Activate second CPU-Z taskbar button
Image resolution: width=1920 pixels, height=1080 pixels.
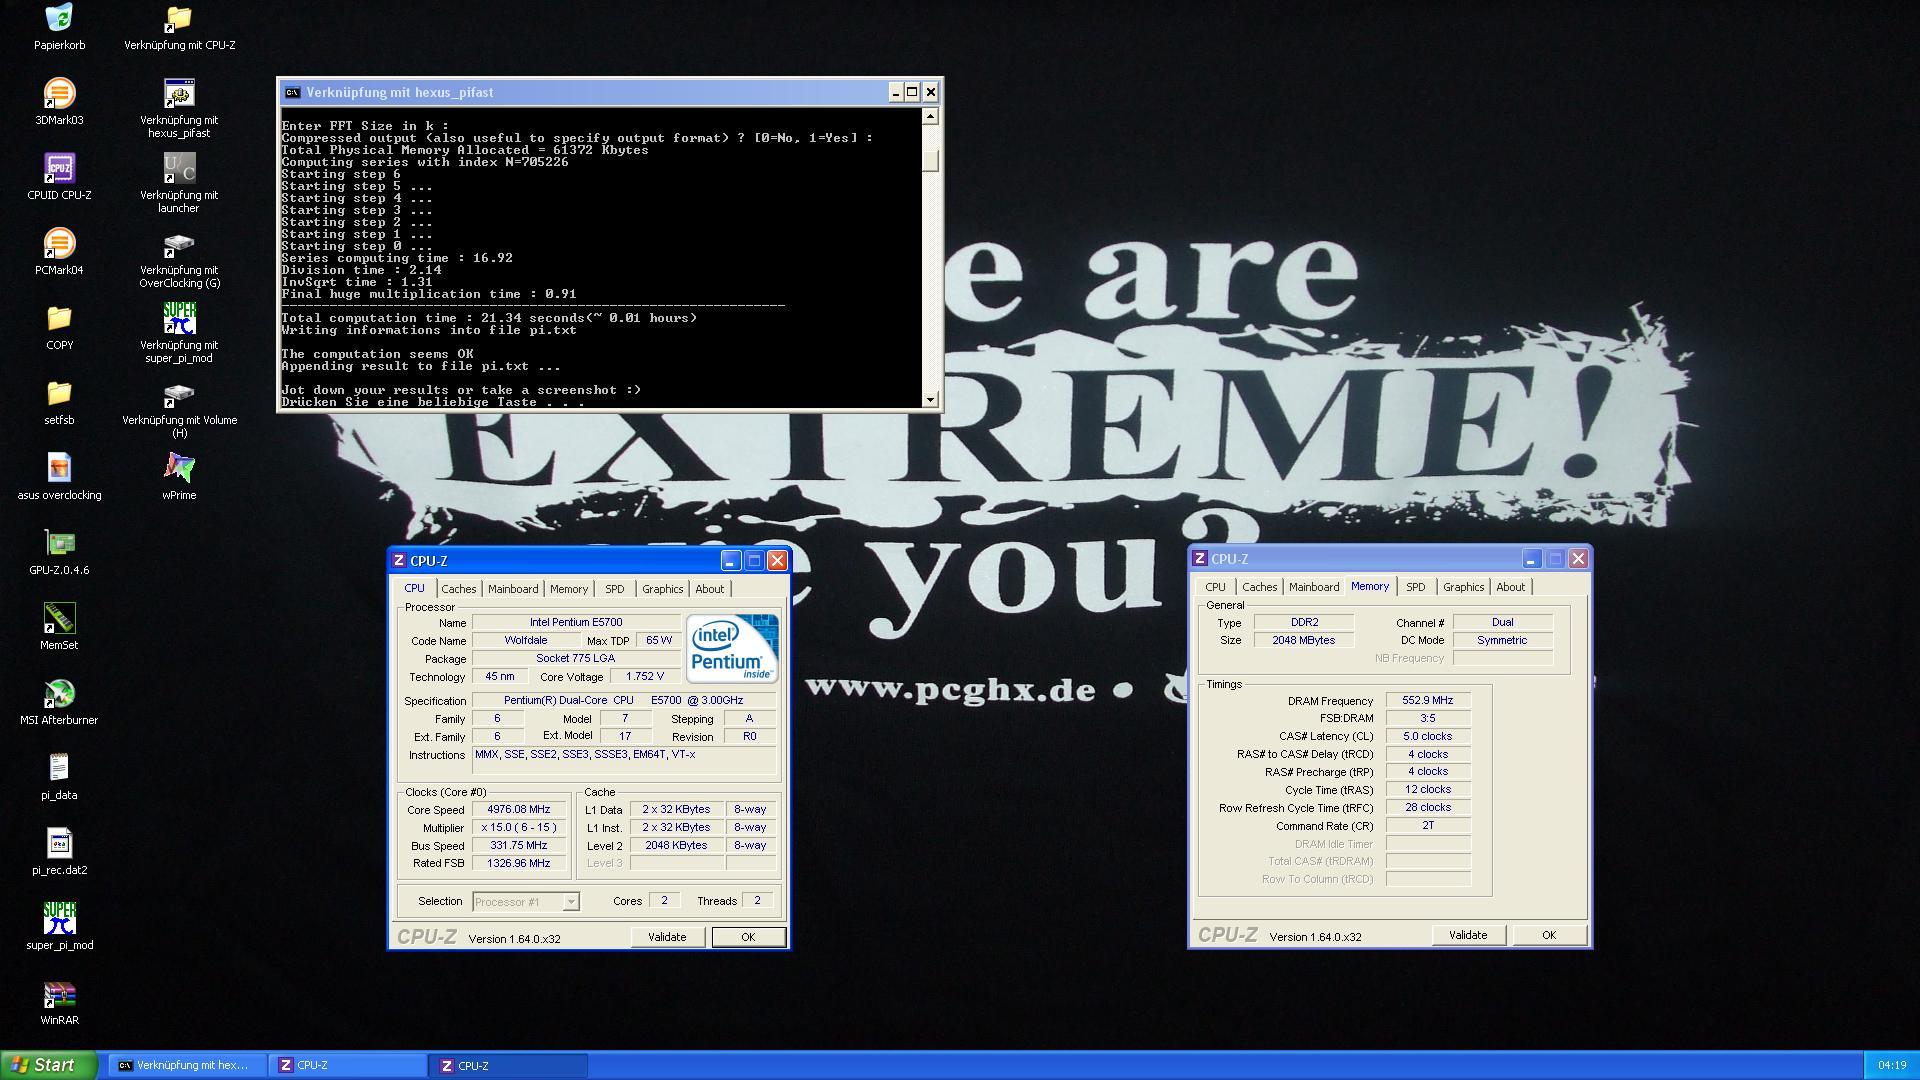(509, 1066)
